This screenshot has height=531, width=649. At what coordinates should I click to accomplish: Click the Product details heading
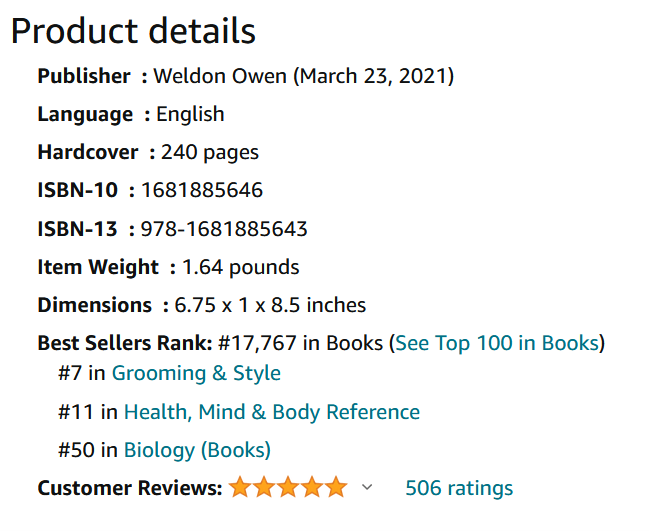[x=133, y=31]
